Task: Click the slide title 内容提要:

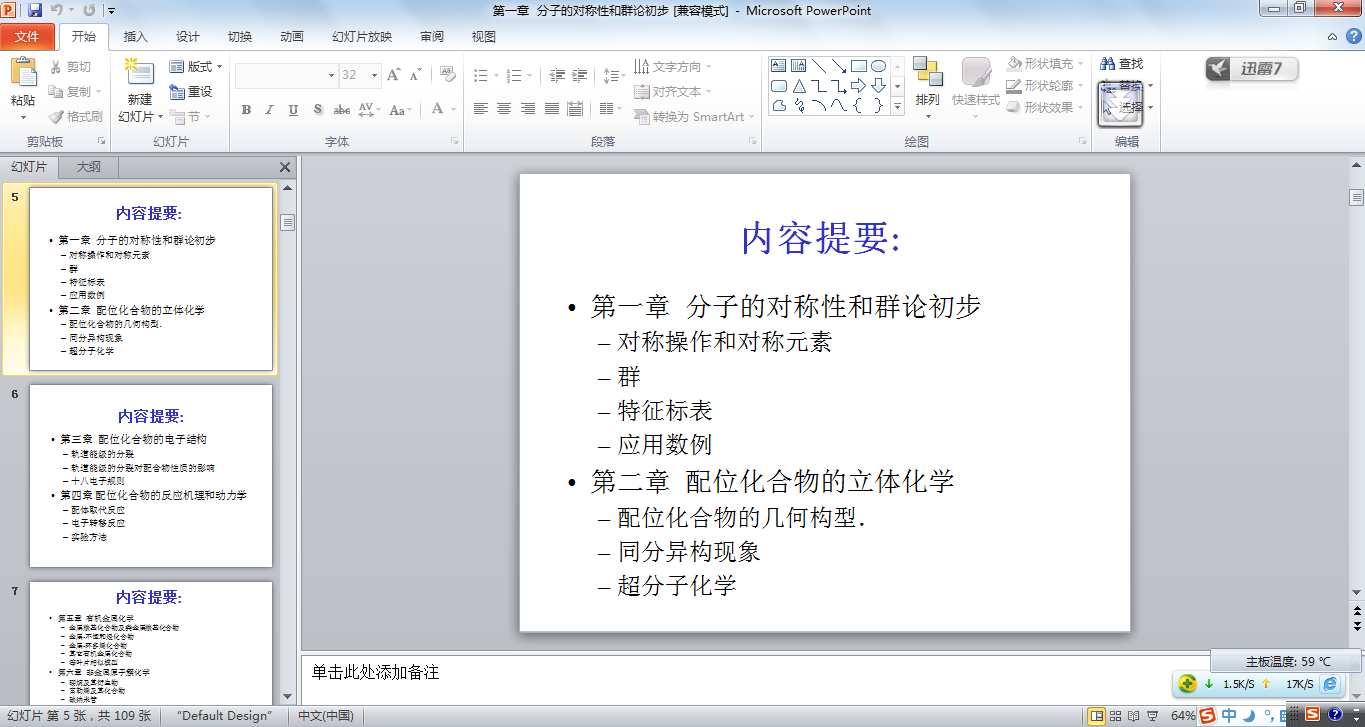Action: (x=822, y=239)
